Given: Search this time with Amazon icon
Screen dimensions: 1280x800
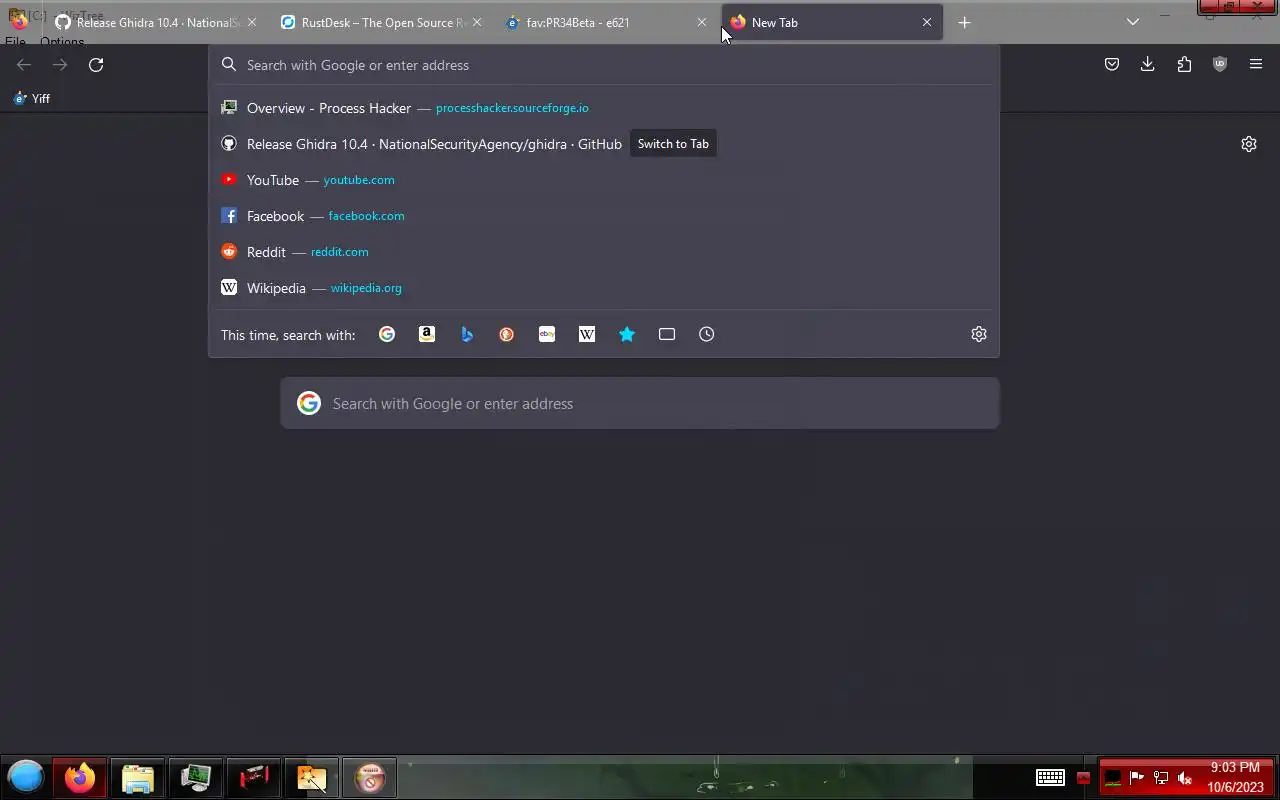Looking at the screenshot, I should point(427,335).
